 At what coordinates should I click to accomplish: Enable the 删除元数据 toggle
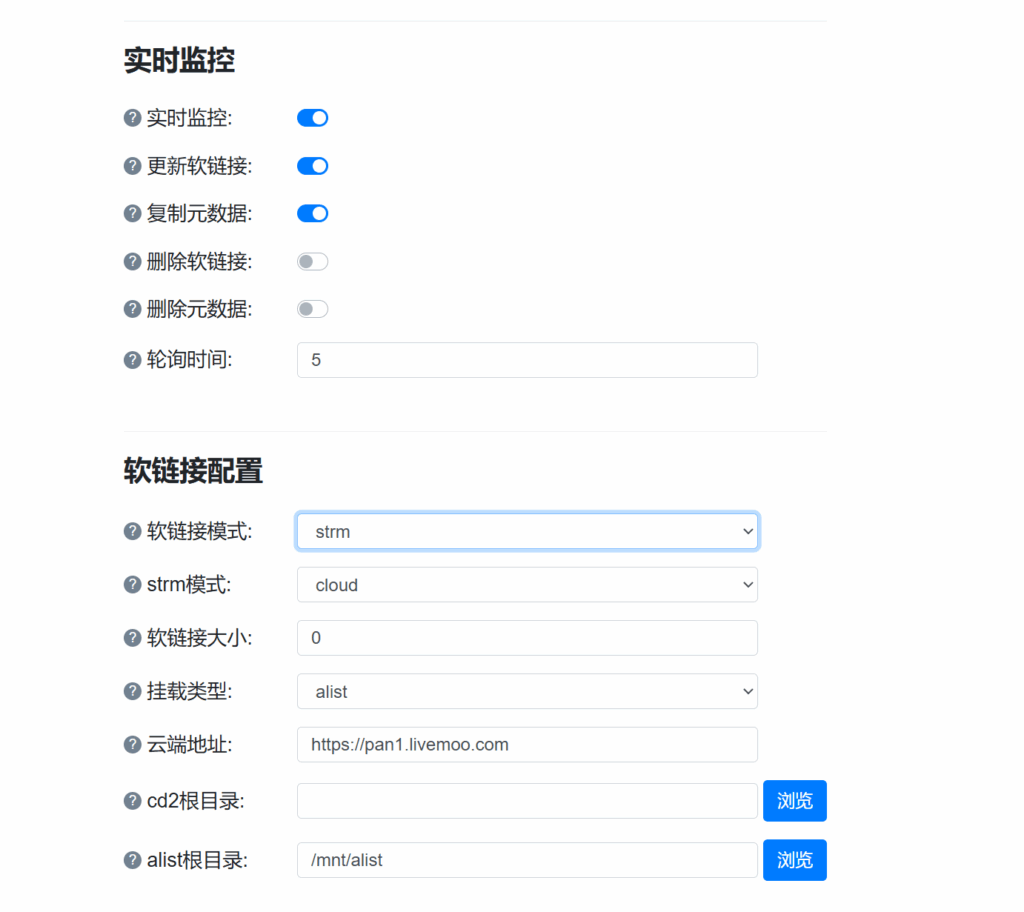312,309
